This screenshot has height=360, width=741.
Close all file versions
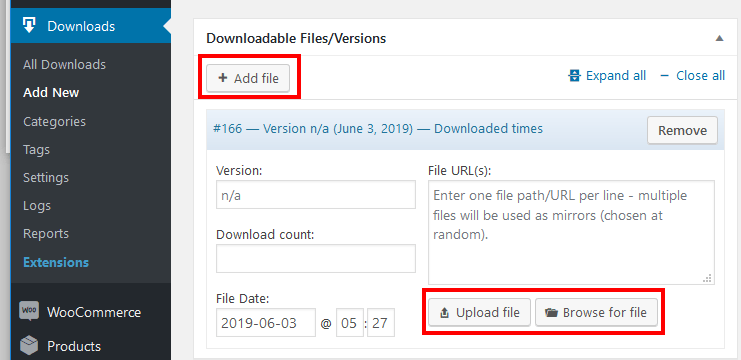point(692,76)
